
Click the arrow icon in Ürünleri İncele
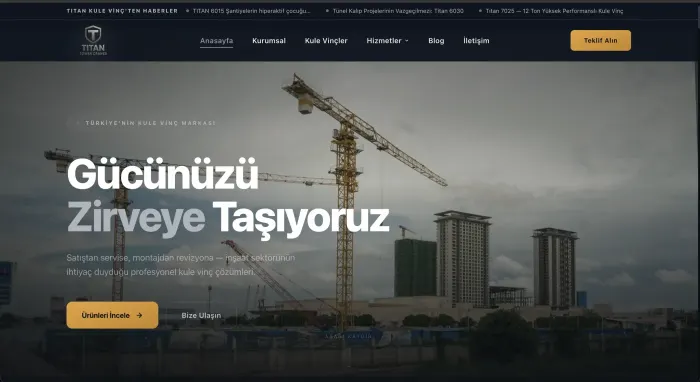pos(139,315)
